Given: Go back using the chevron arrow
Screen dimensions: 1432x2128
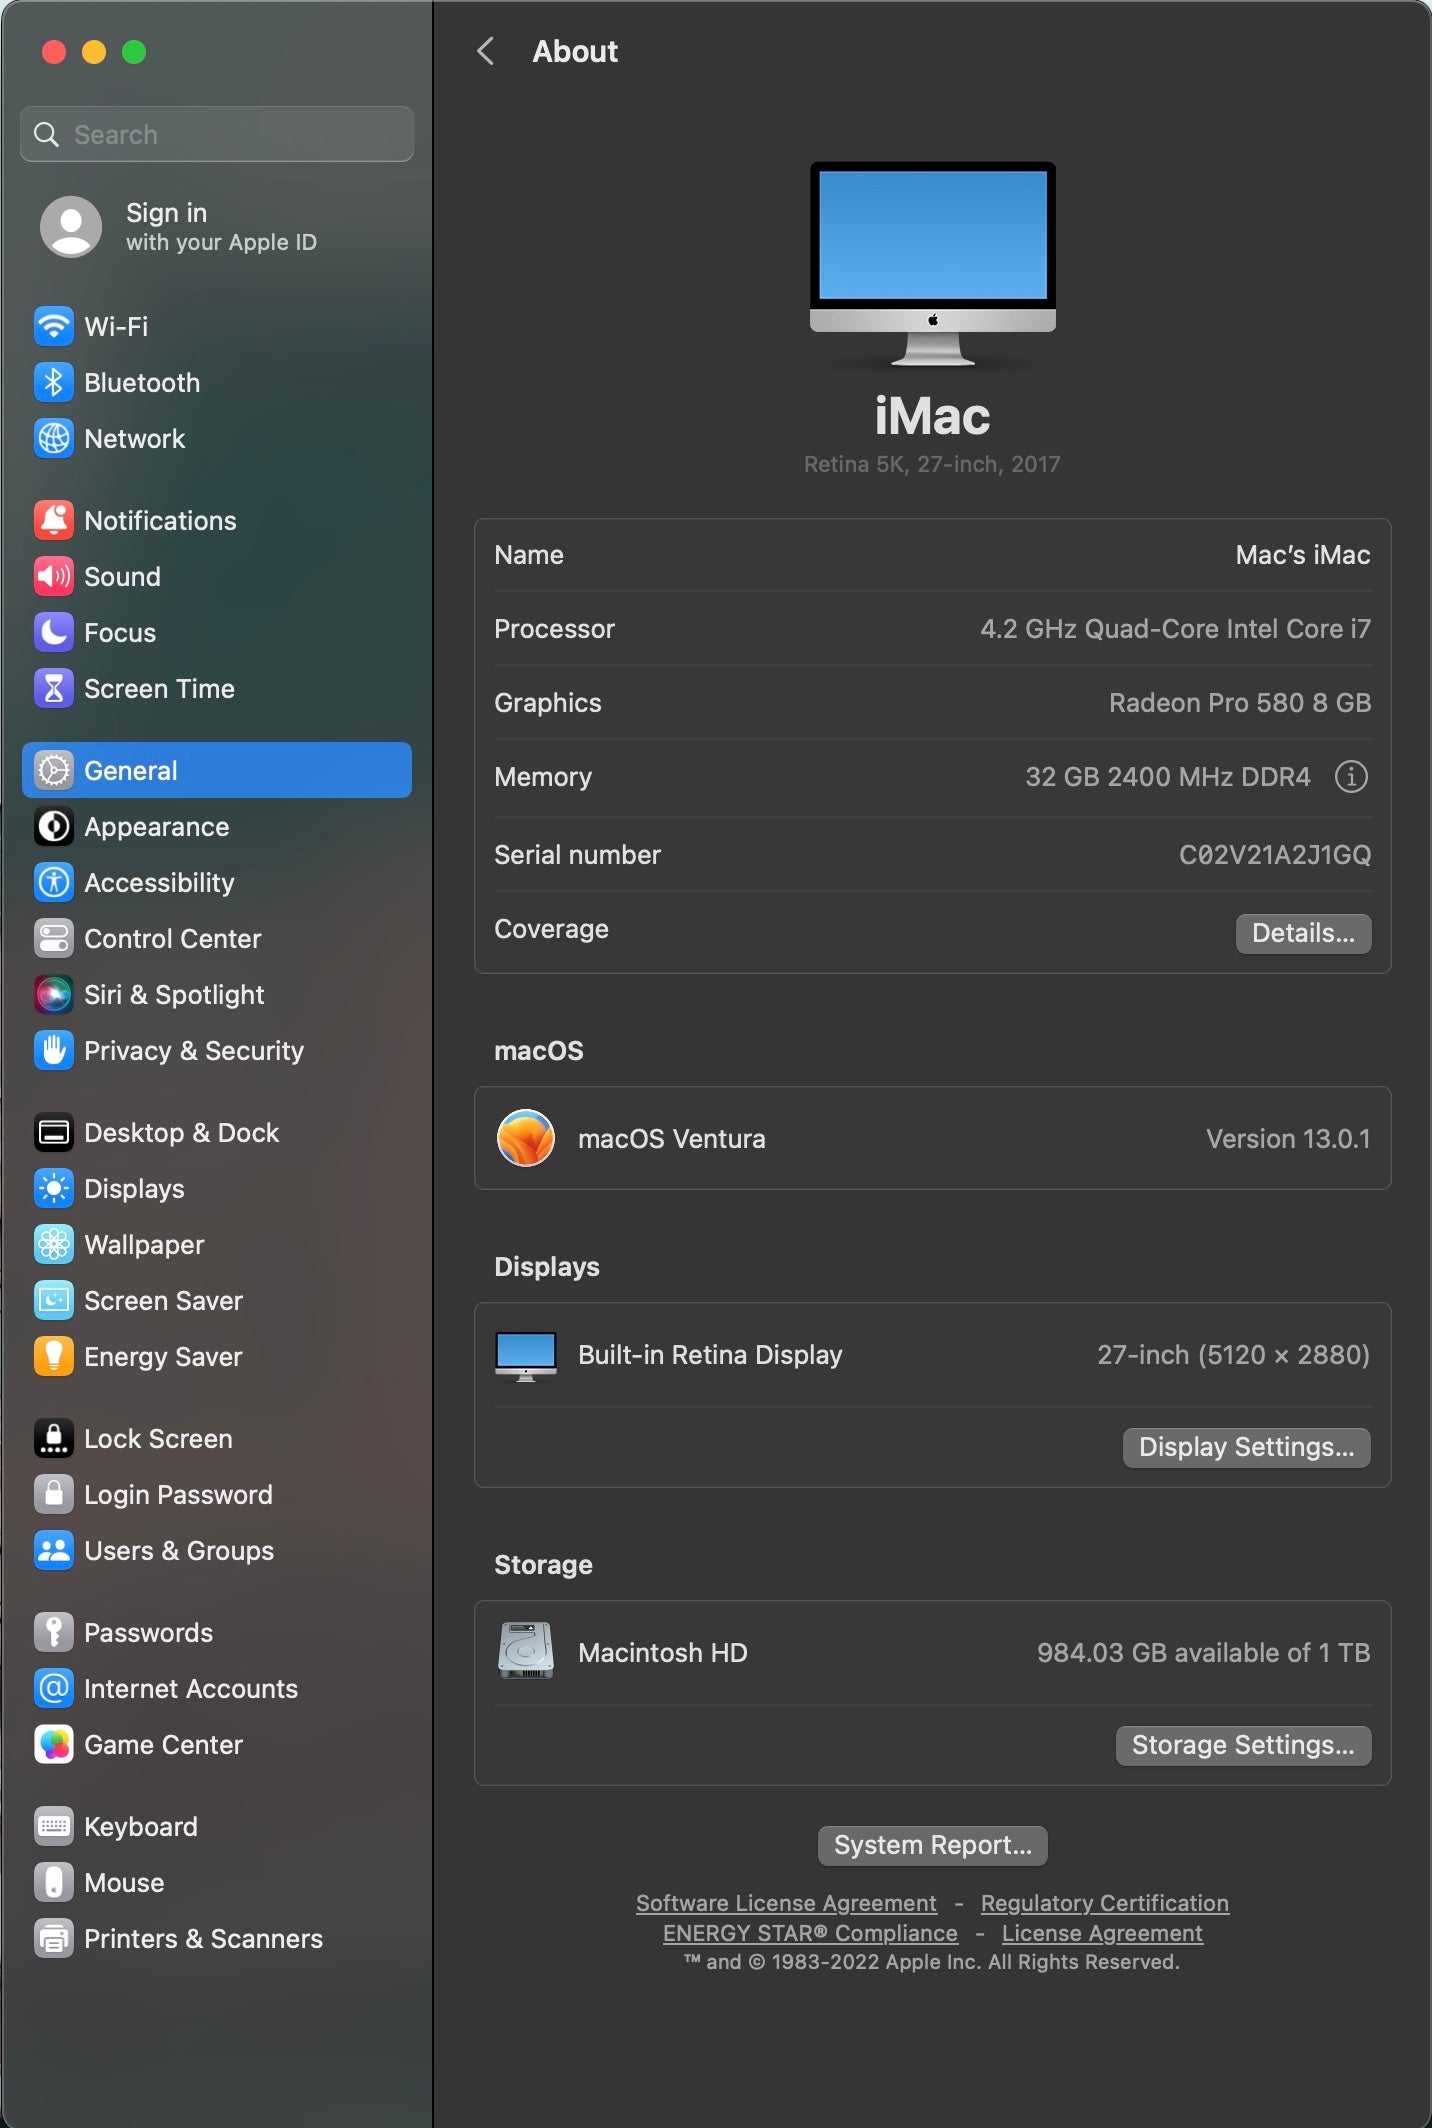Looking at the screenshot, I should tap(486, 51).
